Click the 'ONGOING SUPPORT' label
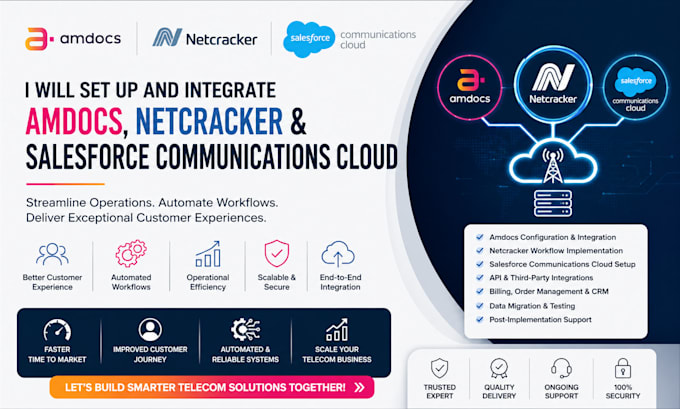 coord(562,392)
